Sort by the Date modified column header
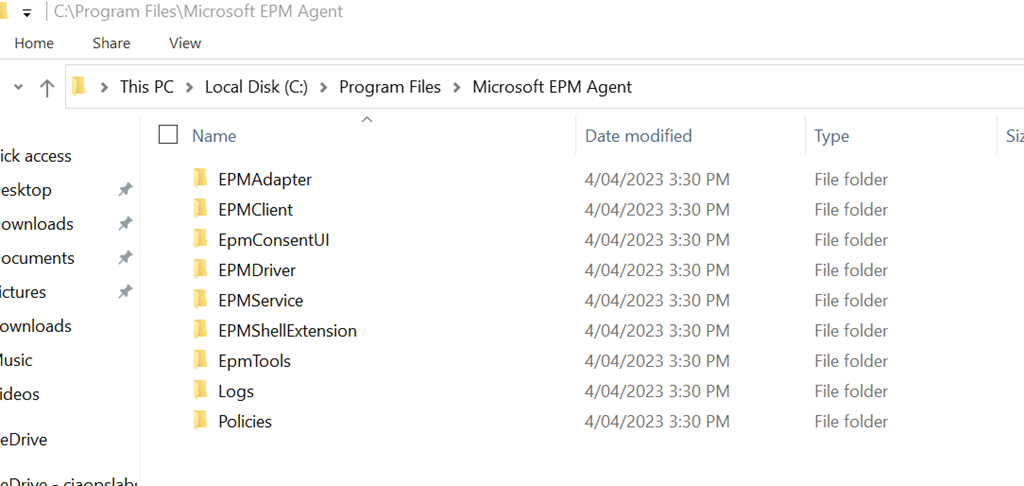Viewport: 1024px width, 486px height. 638,136
